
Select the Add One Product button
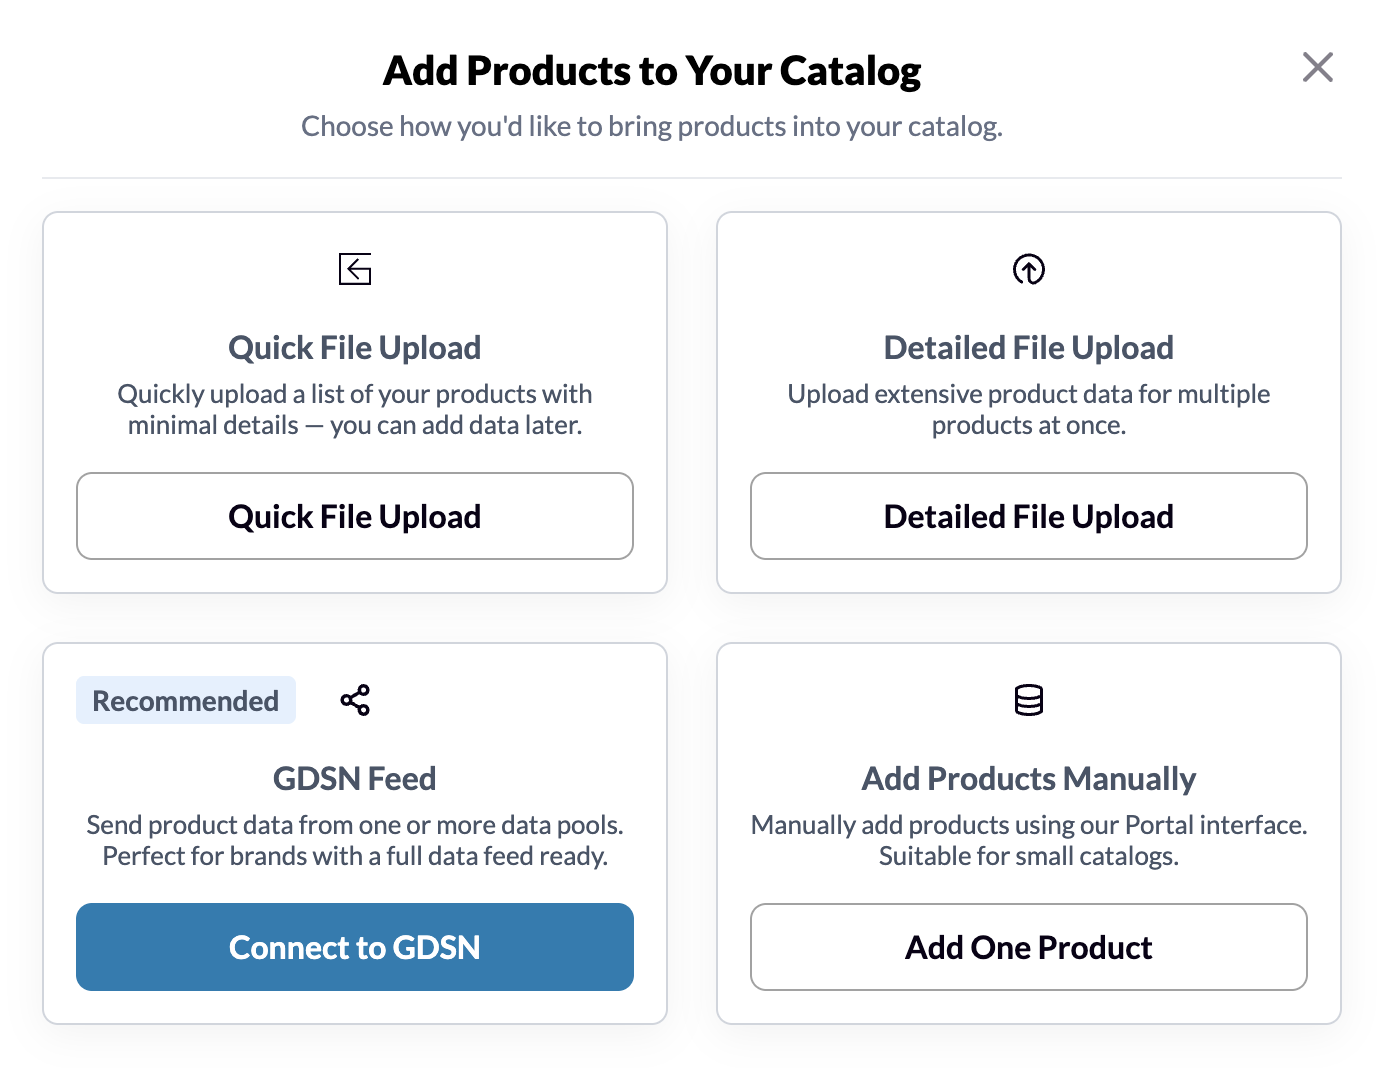click(1029, 947)
